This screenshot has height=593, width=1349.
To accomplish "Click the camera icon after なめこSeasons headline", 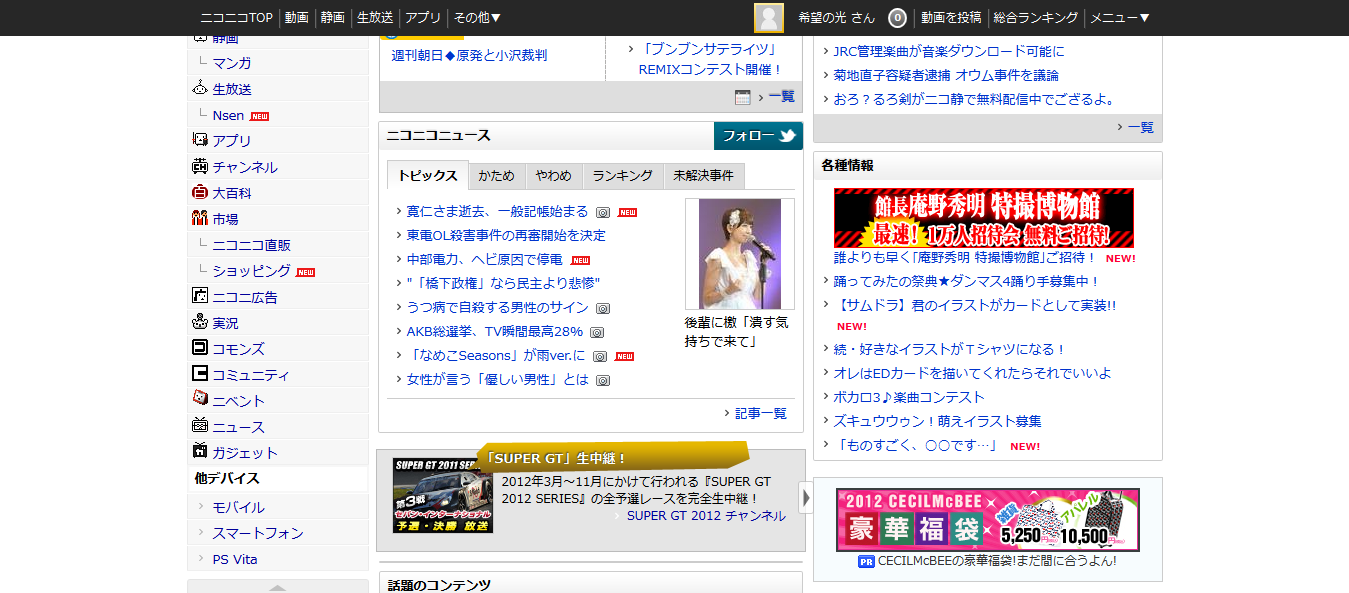I will click(600, 356).
